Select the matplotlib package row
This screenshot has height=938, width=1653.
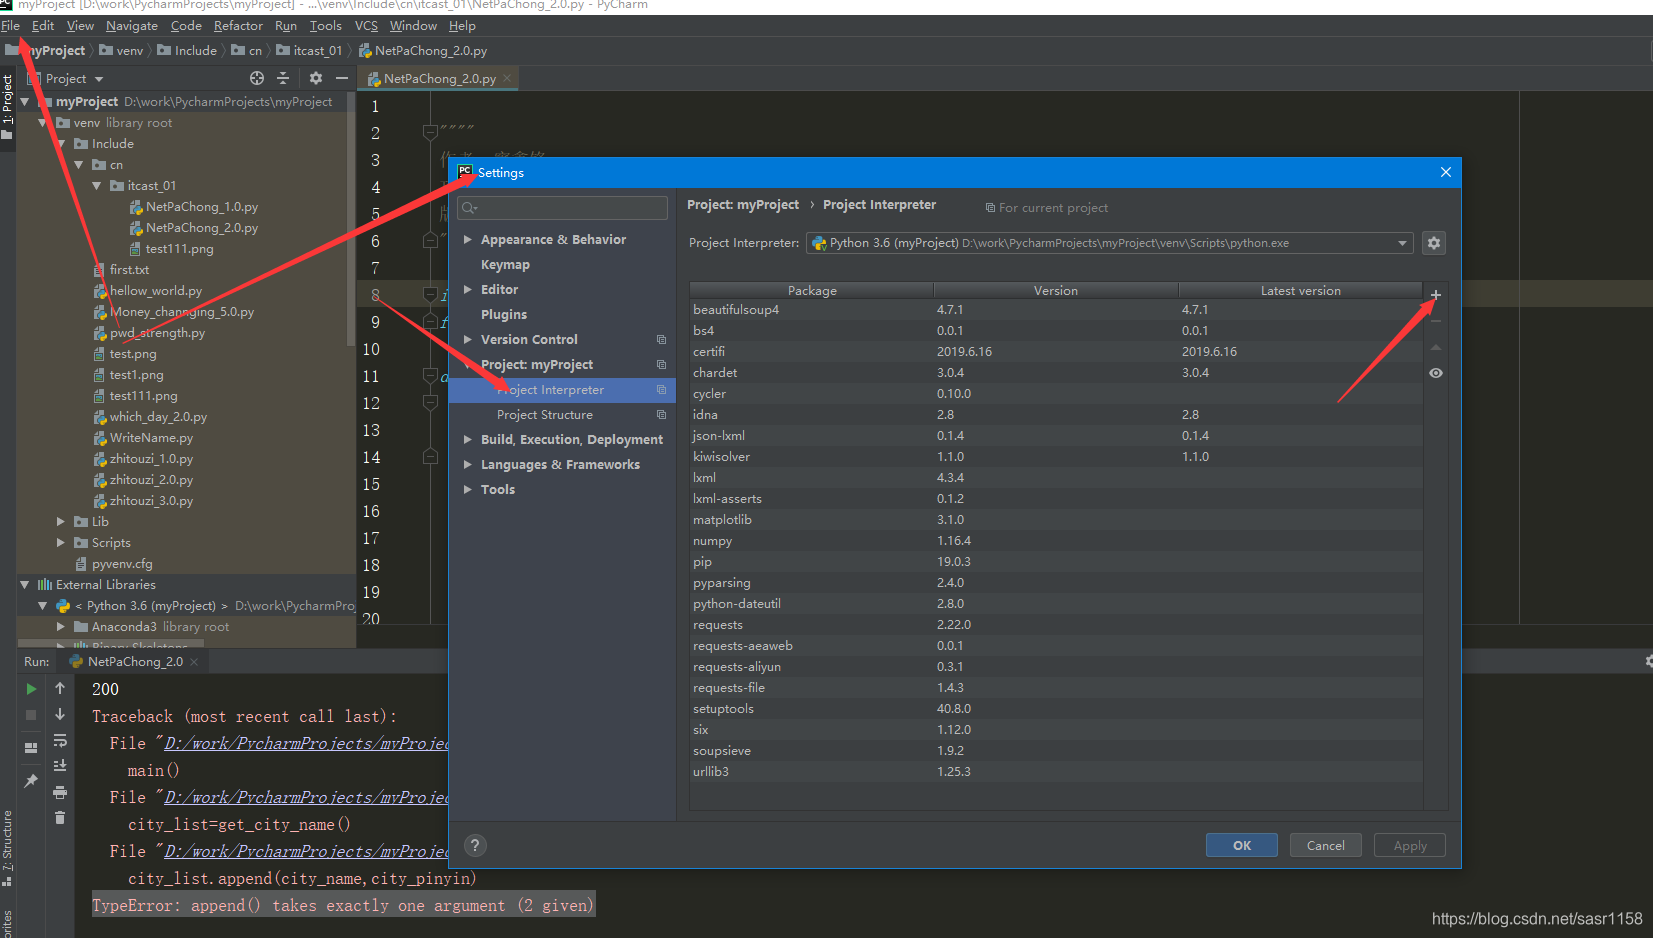point(1056,520)
